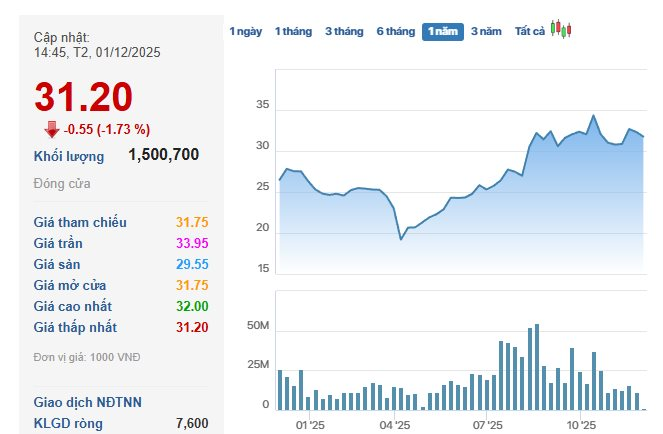The image size is (663, 434).
Task: Click the Giá sàn value 29.55
Action: click(192, 264)
